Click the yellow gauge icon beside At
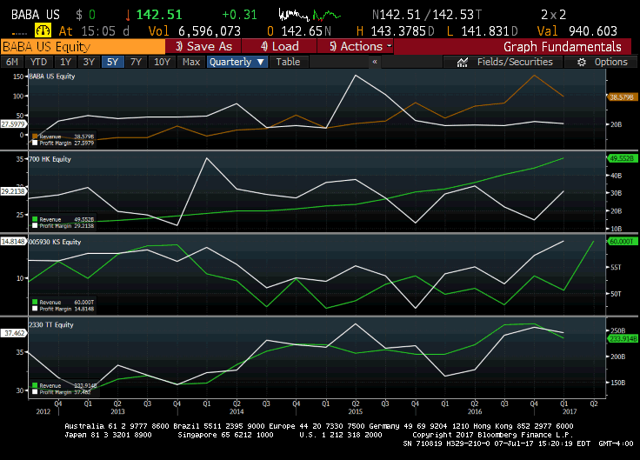Screen dimensions: 640x460 pyautogui.click(x=43, y=31)
